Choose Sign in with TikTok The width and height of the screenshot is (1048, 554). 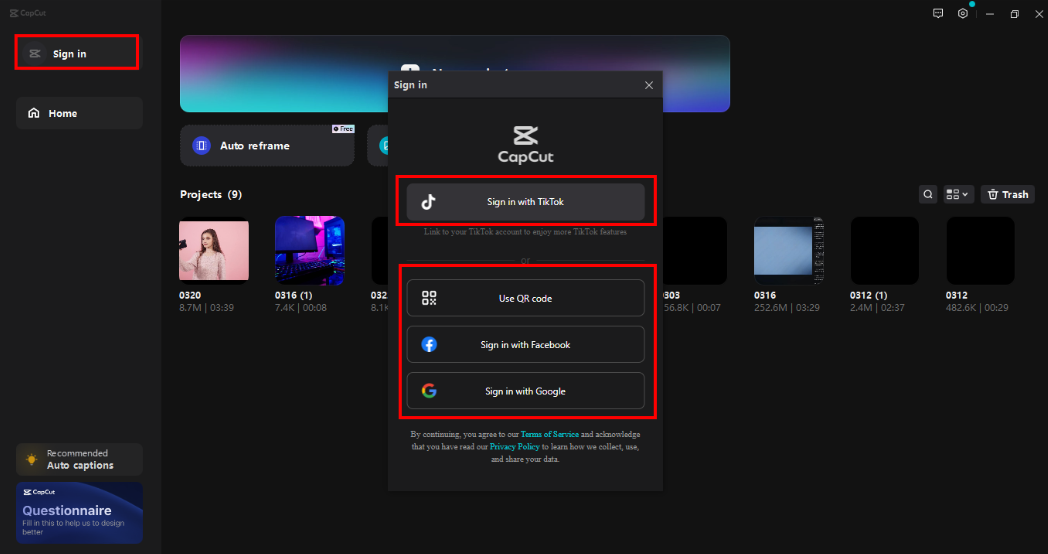[525, 202]
